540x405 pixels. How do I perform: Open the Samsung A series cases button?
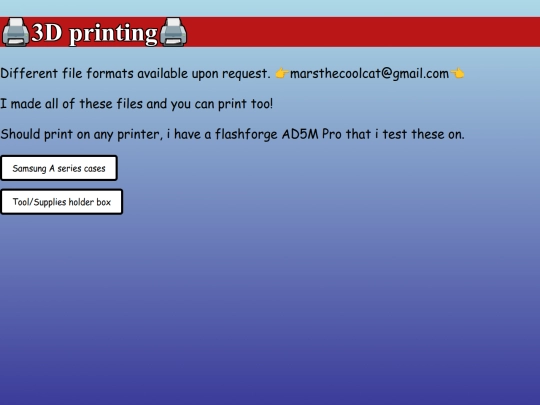click(59, 168)
